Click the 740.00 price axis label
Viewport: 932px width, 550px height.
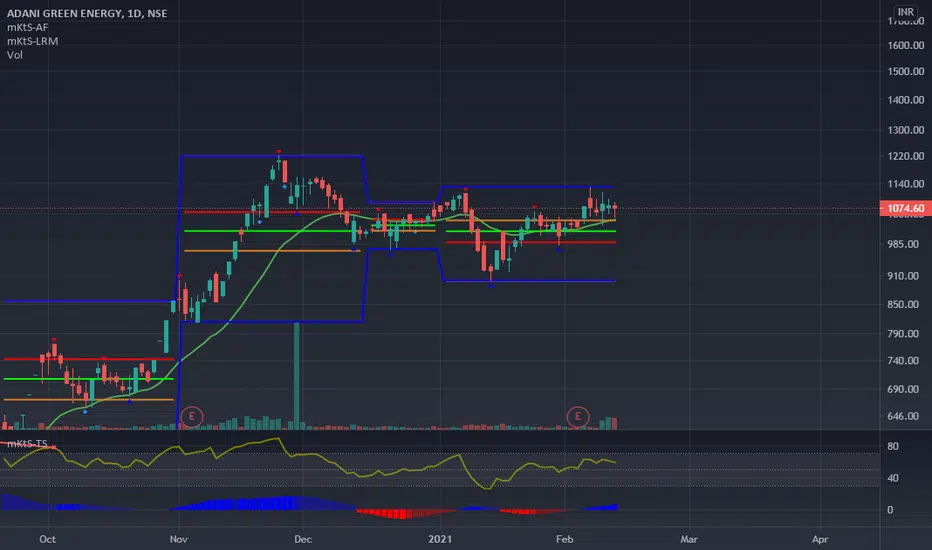(905, 360)
